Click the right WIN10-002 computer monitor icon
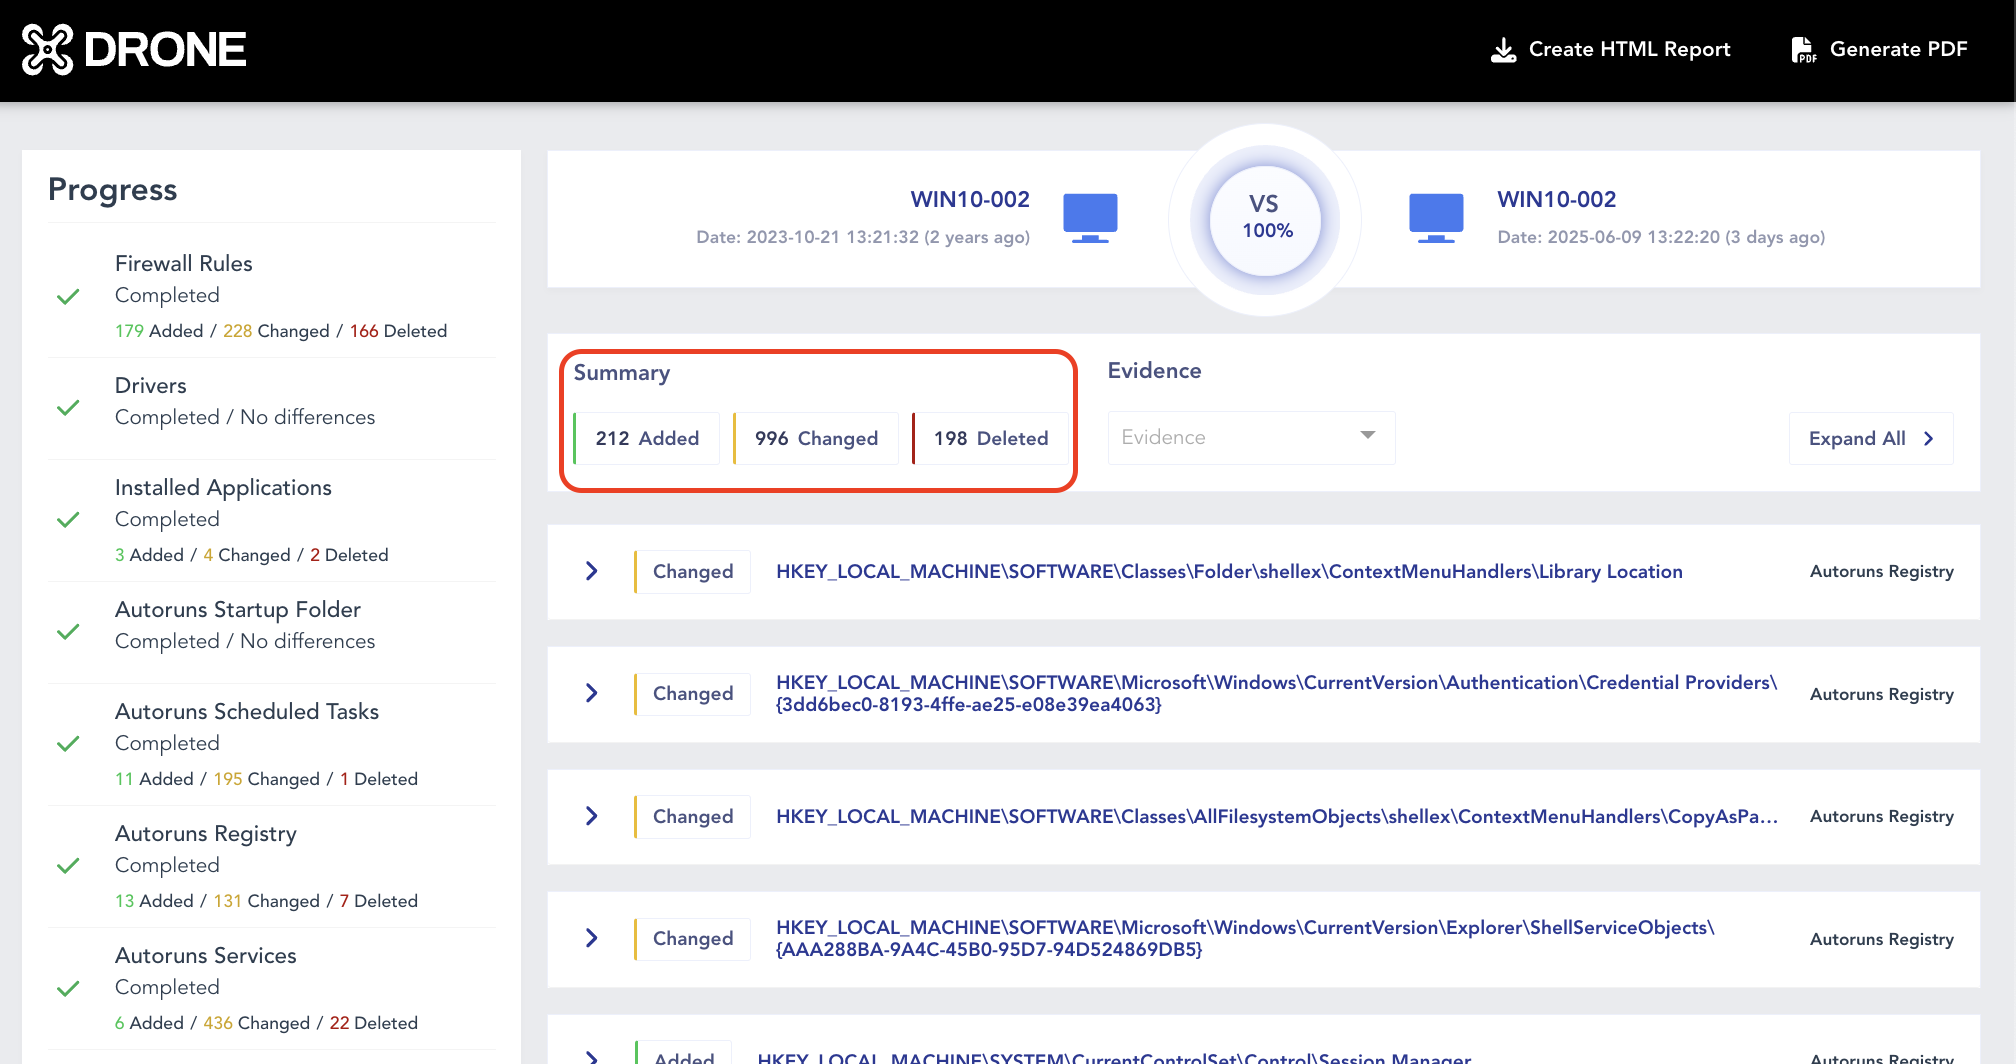Screen dimensions: 2016x1064 pyautogui.click(x=1435, y=217)
